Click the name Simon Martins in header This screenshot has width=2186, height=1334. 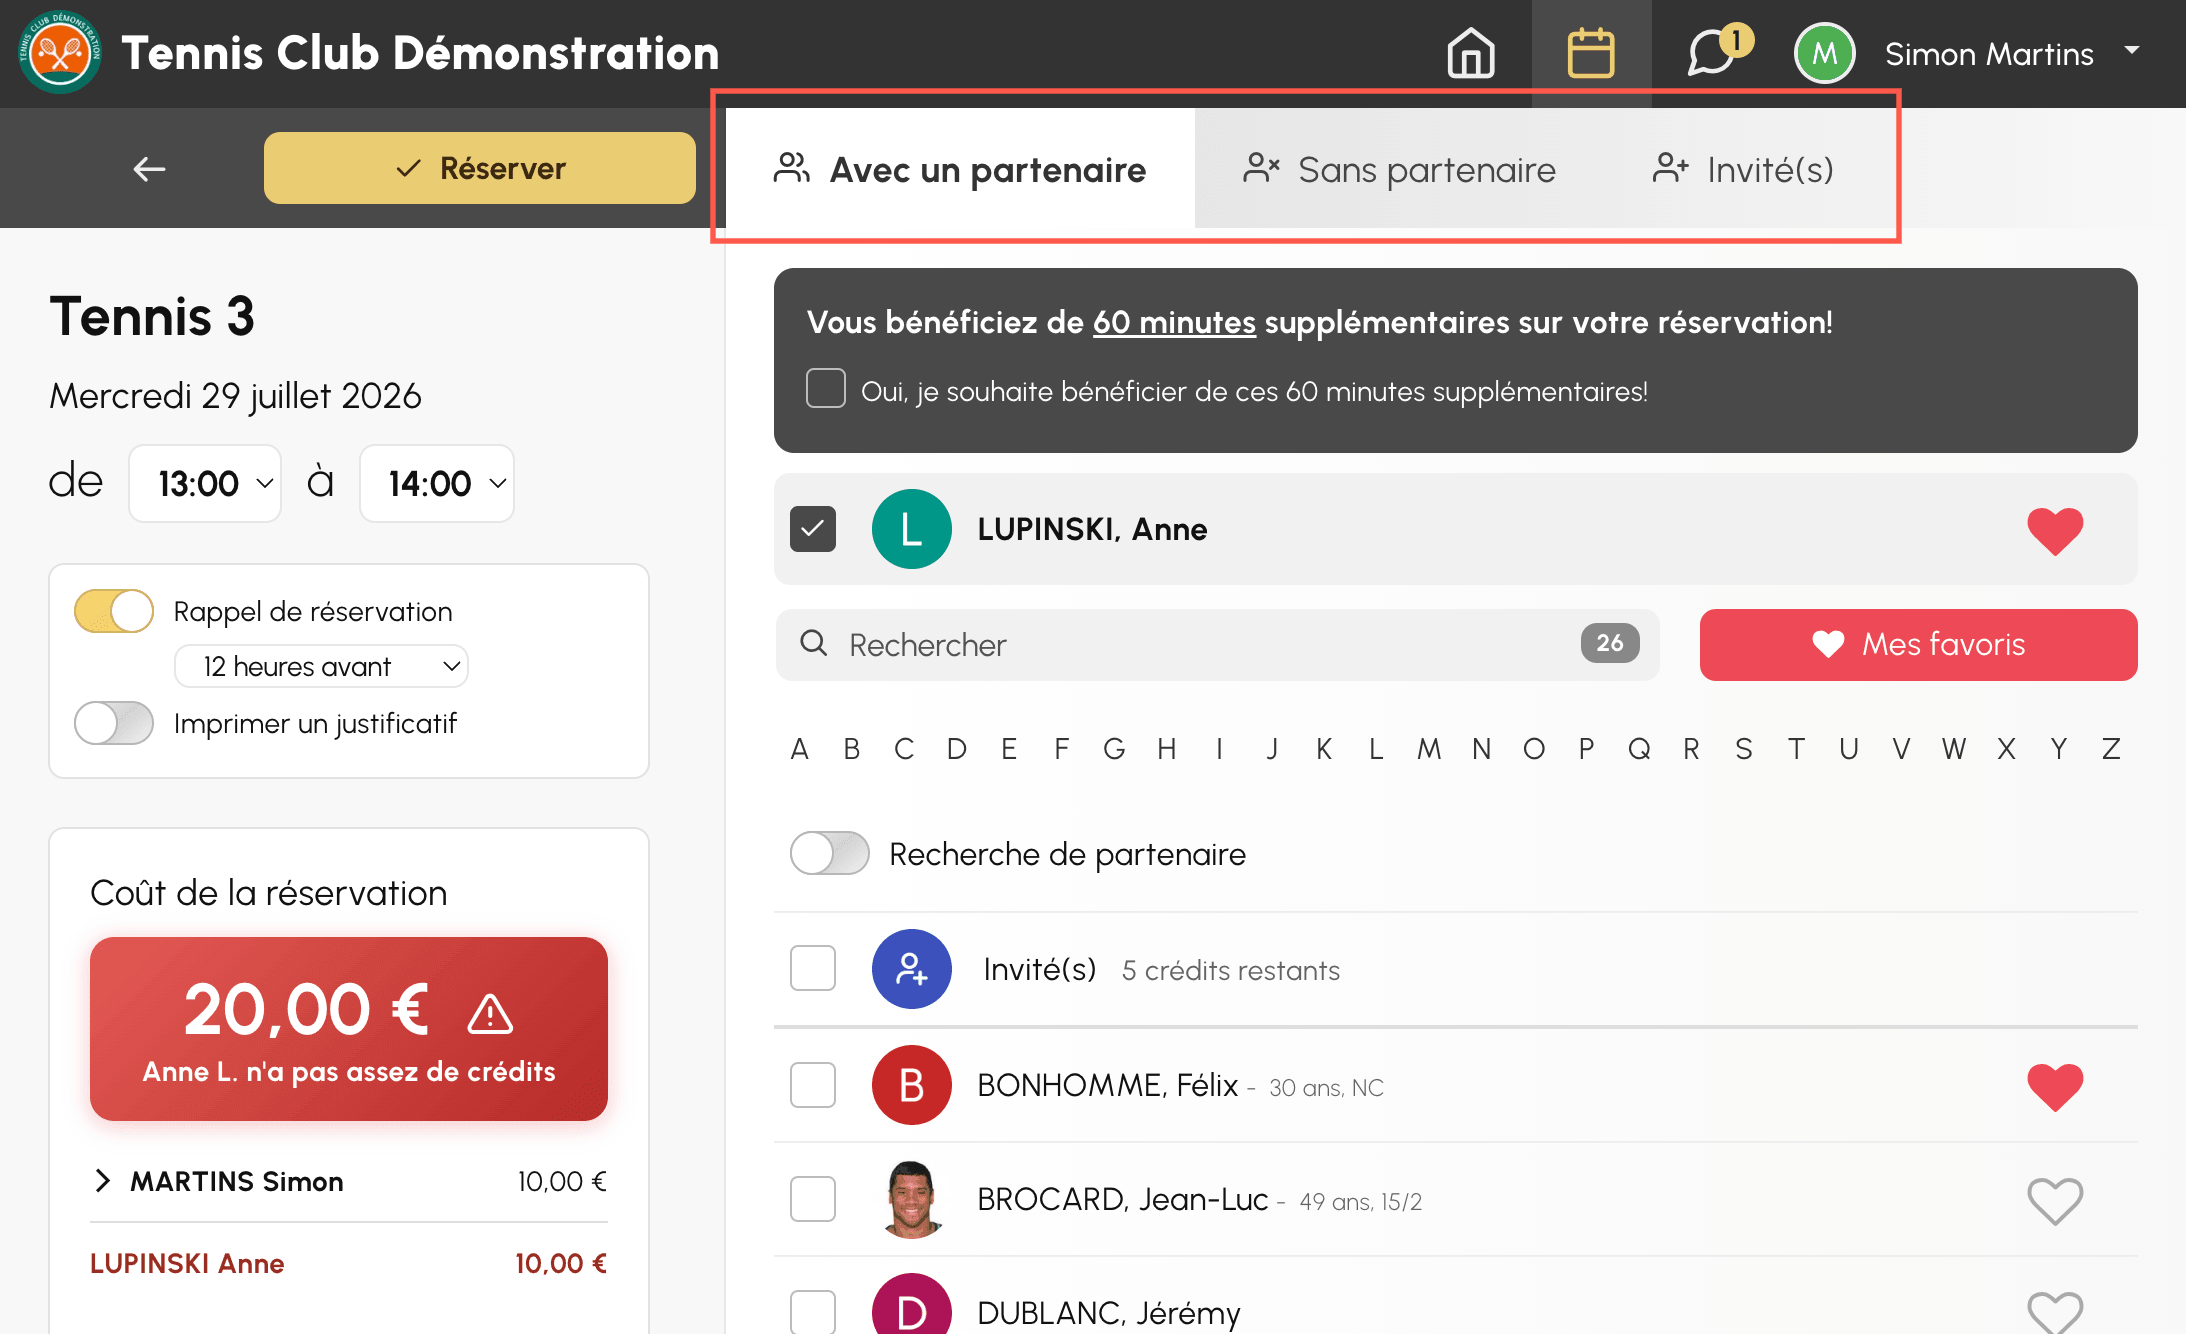coord(1989,54)
